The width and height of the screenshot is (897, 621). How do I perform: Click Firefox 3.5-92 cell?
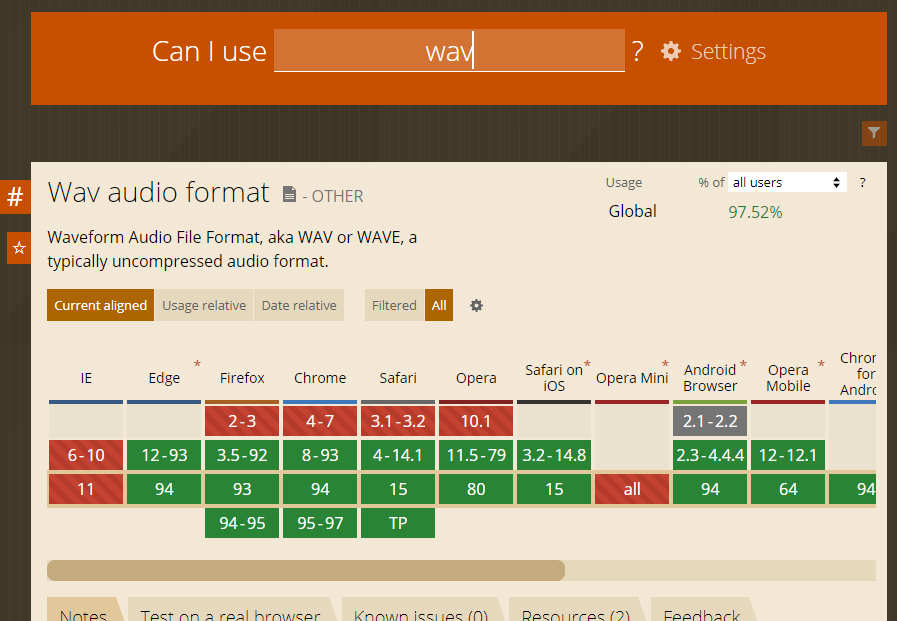[x=242, y=455]
